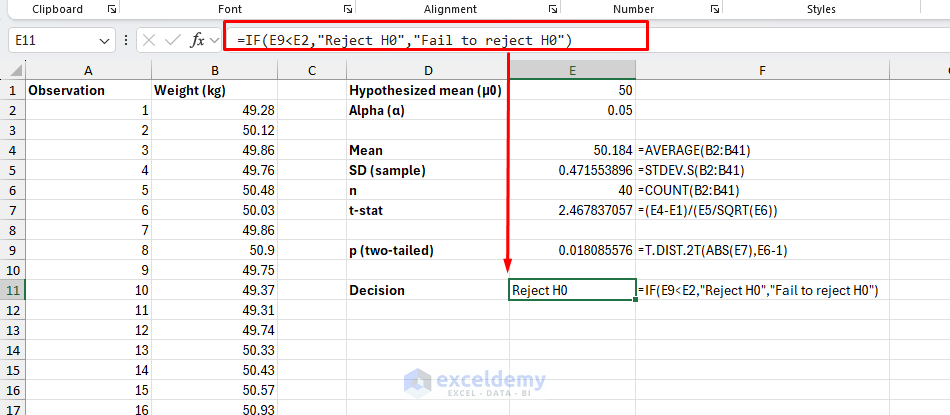Select column E header
The width and height of the screenshot is (950, 415).
point(573,70)
